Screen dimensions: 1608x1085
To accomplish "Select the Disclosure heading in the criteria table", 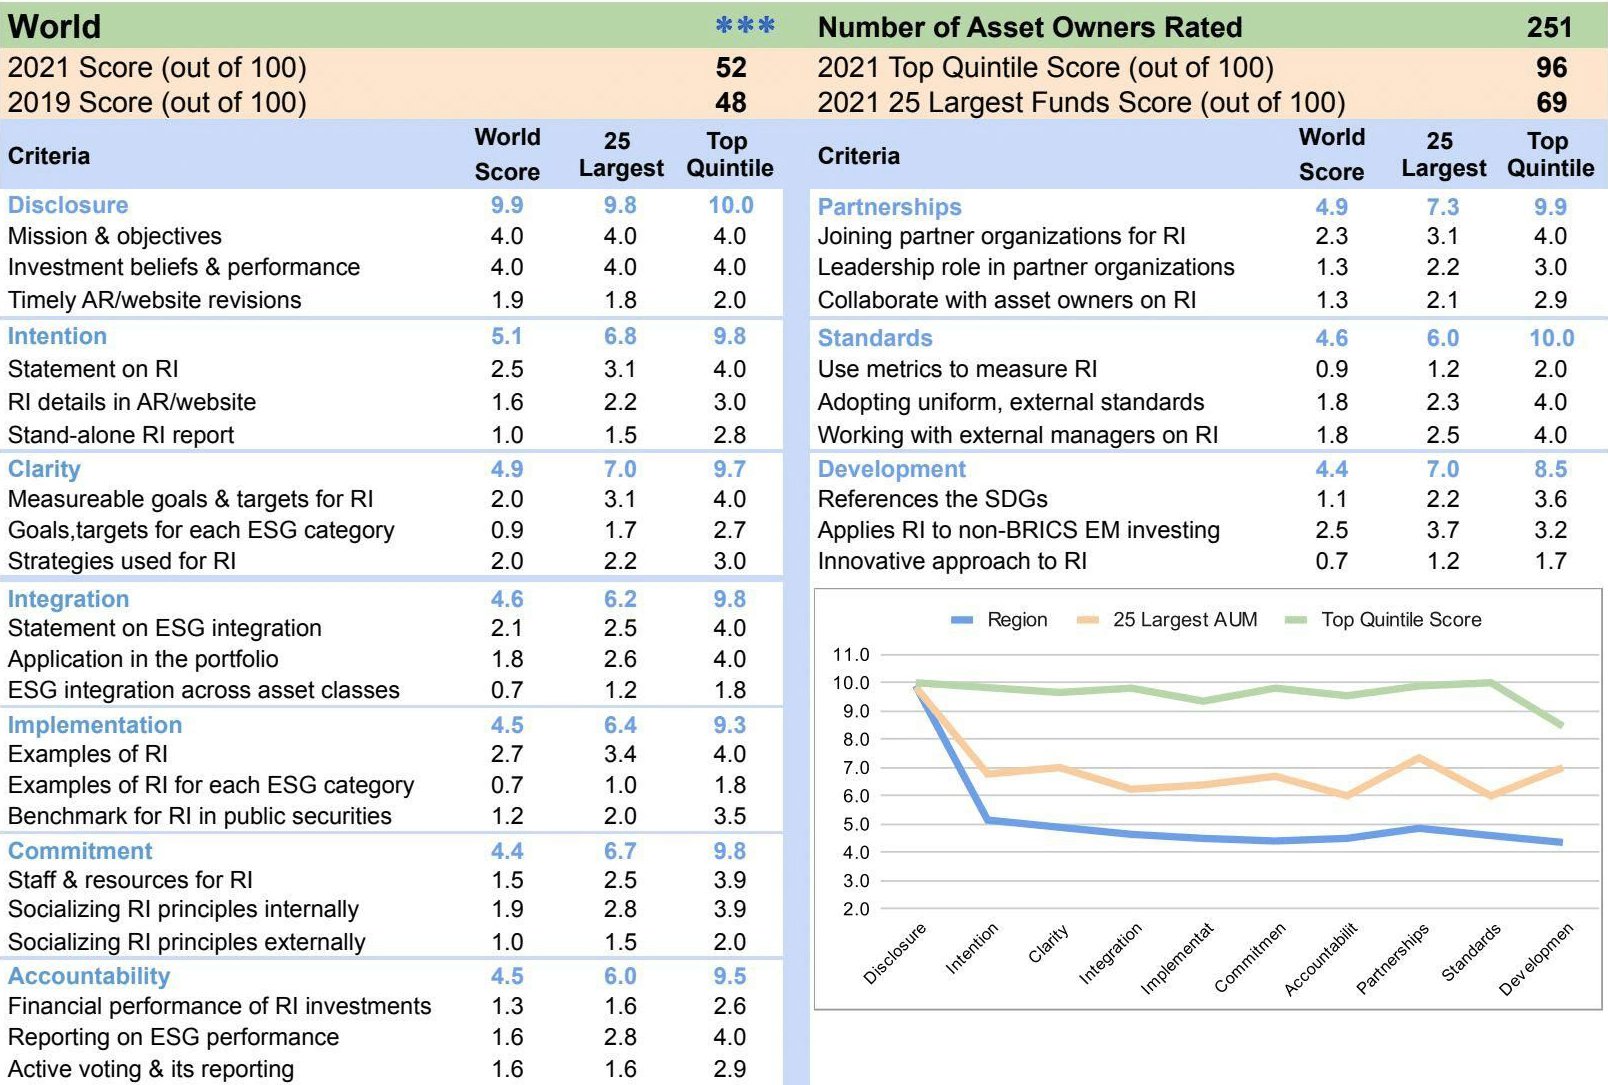I will (68, 205).
